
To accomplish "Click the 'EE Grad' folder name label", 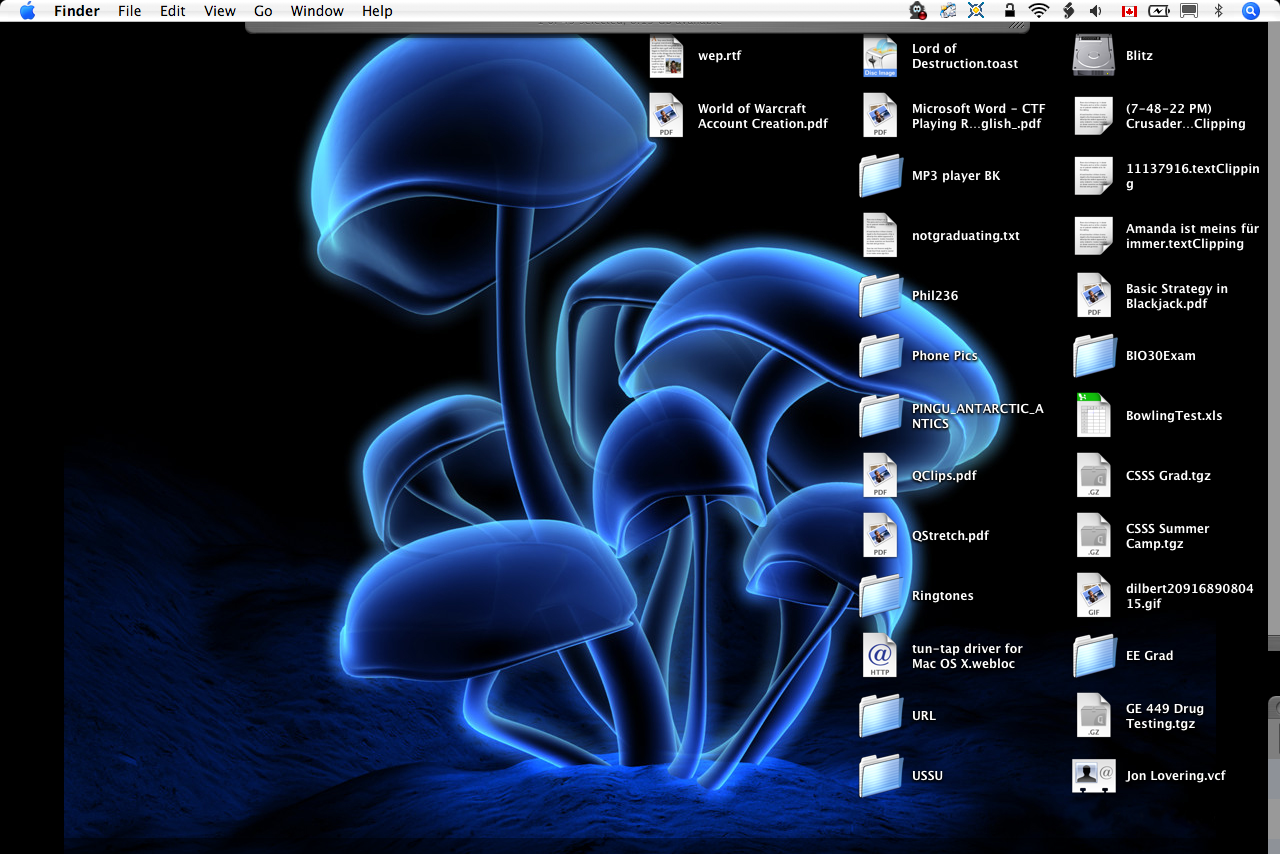I will click(x=1150, y=656).
